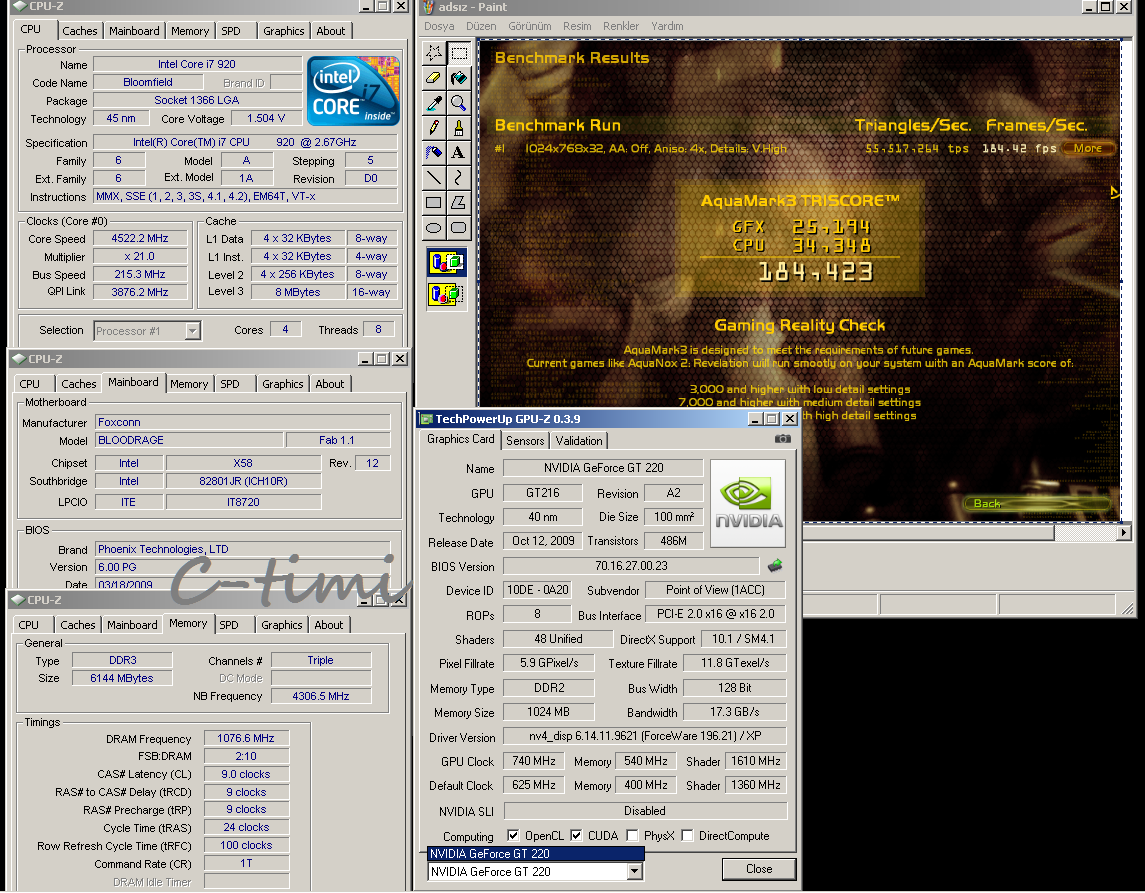
Task: Open the GPU selection dropdown in GPU-Z
Action: [635, 871]
